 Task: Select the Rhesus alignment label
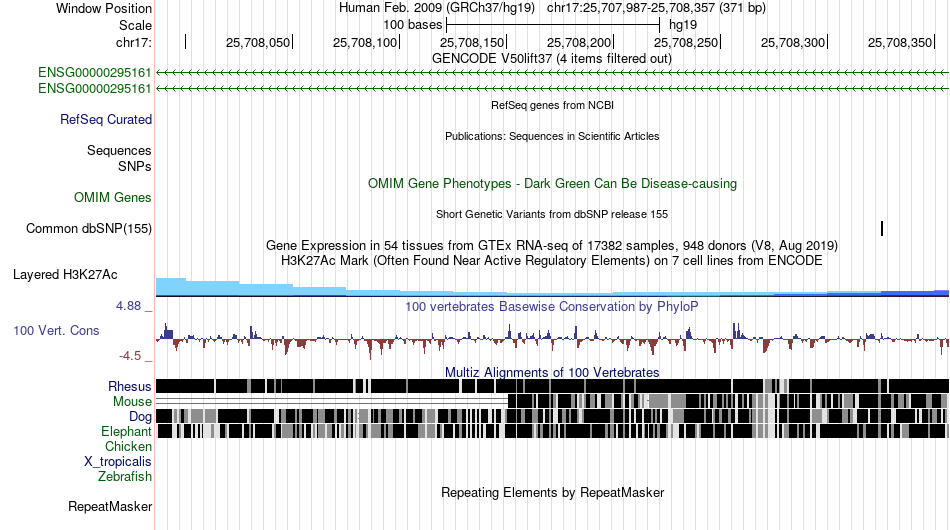pos(130,386)
